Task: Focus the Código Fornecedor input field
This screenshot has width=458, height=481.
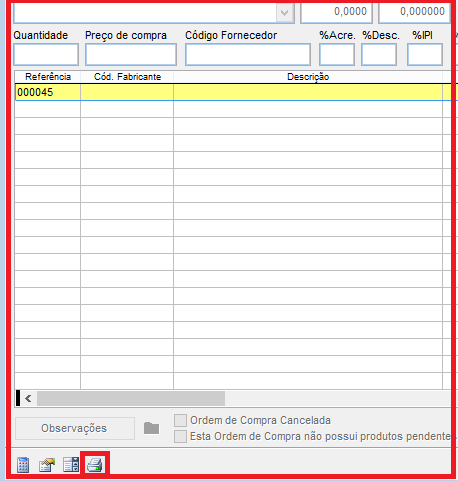Action: pyautogui.click(x=248, y=54)
